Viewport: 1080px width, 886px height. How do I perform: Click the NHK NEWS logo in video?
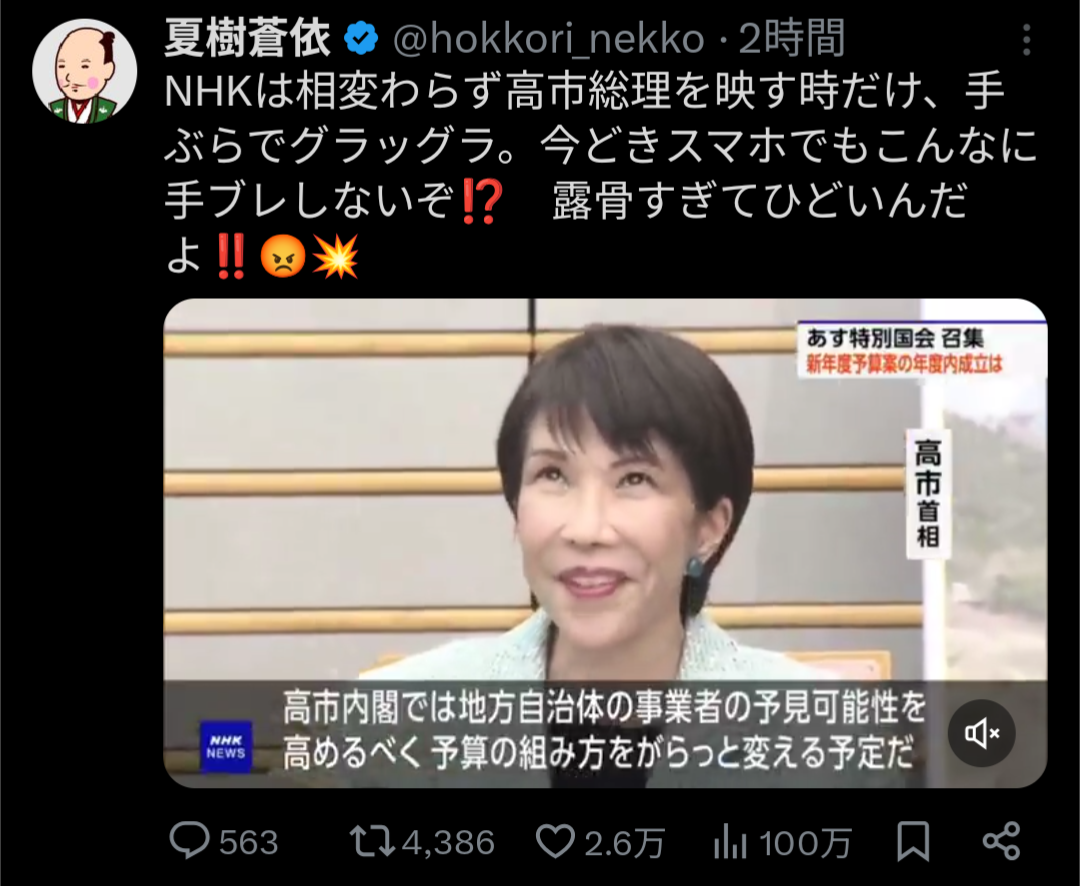click(x=226, y=747)
